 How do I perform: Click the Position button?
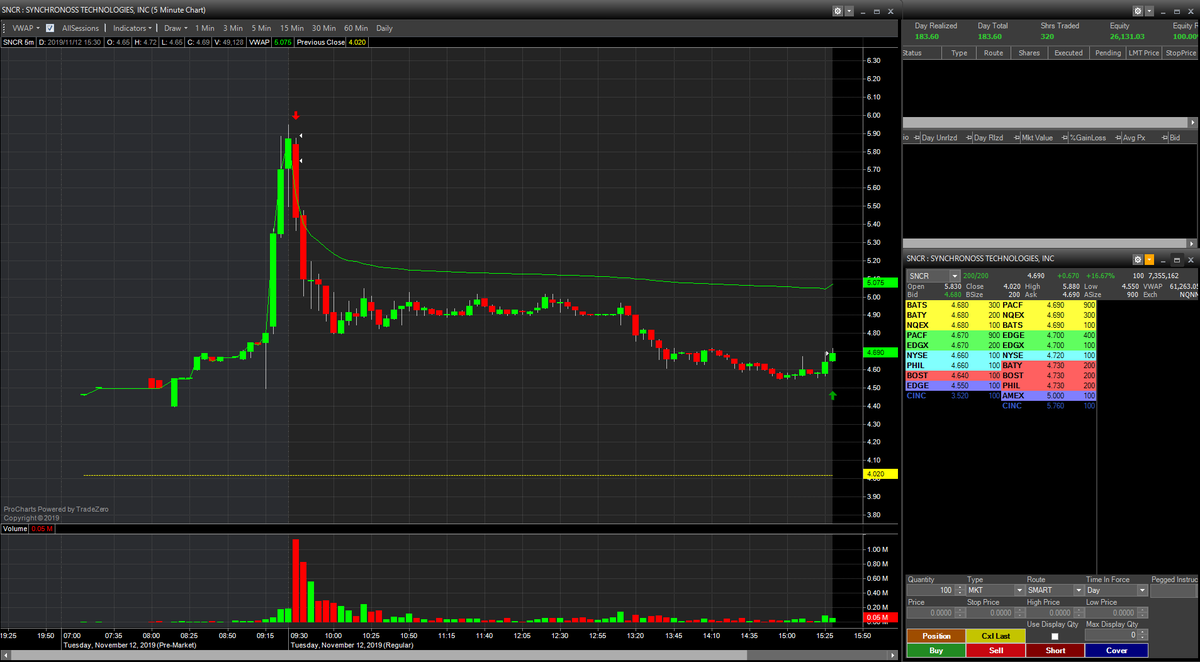coord(936,636)
